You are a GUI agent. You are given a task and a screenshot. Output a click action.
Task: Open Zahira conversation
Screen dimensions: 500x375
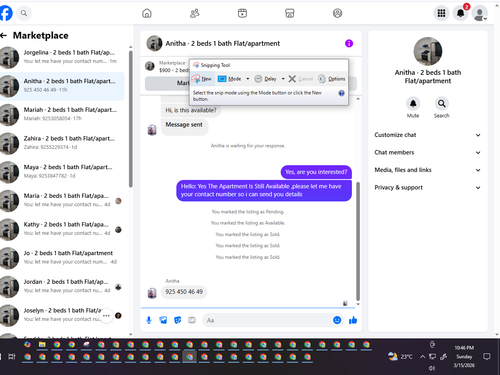click(62, 143)
